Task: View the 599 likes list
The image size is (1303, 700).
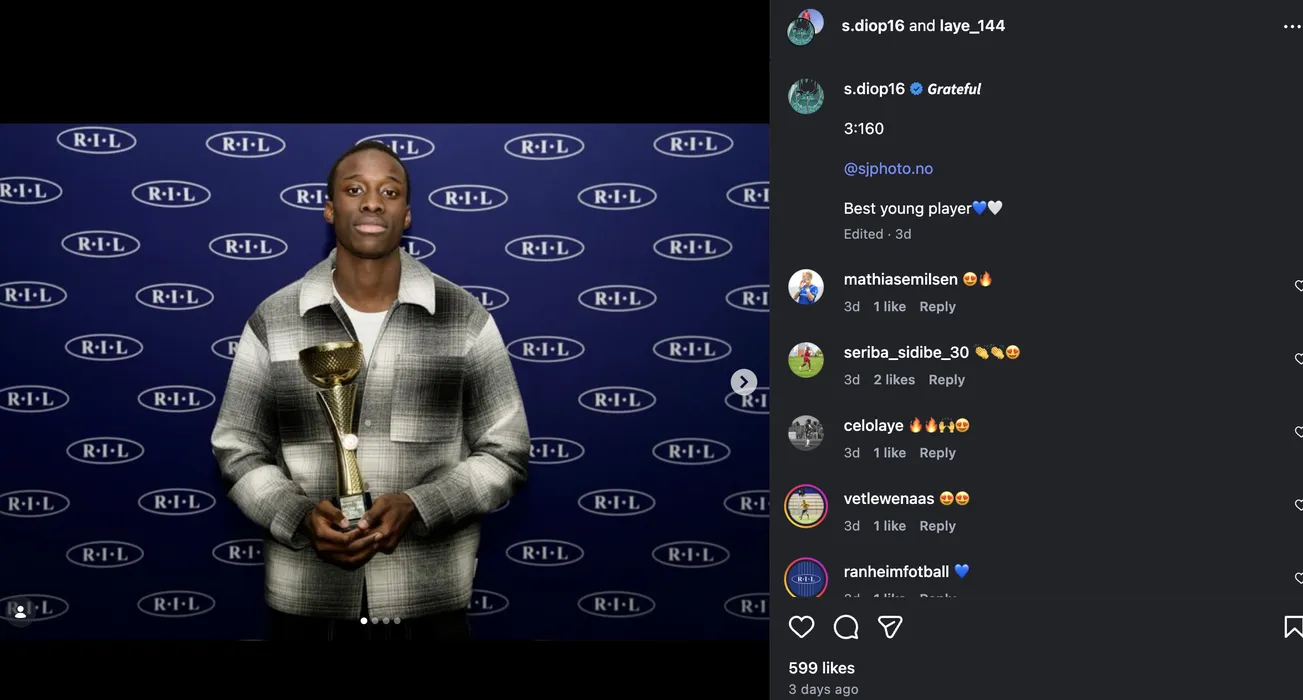Action: 821,668
